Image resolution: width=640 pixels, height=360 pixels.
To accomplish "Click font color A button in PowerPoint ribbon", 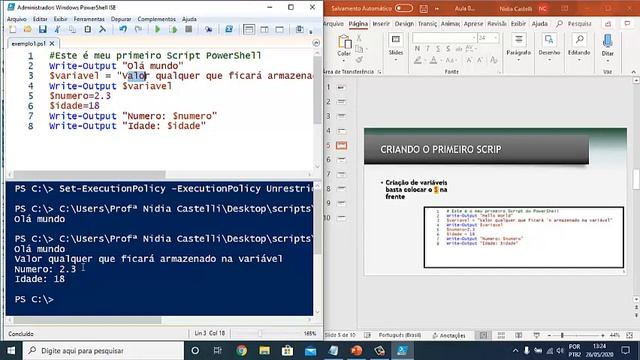I will click(x=433, y=60).
